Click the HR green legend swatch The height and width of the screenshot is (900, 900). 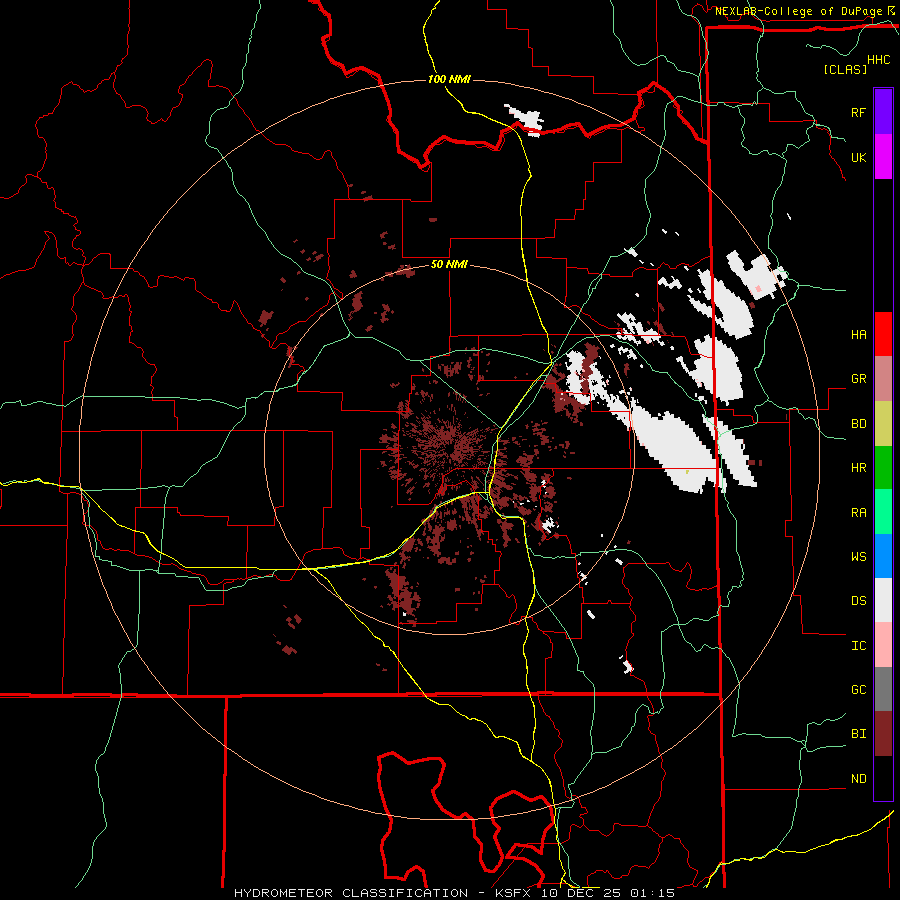pyautogui.click(x=883, y=468)
